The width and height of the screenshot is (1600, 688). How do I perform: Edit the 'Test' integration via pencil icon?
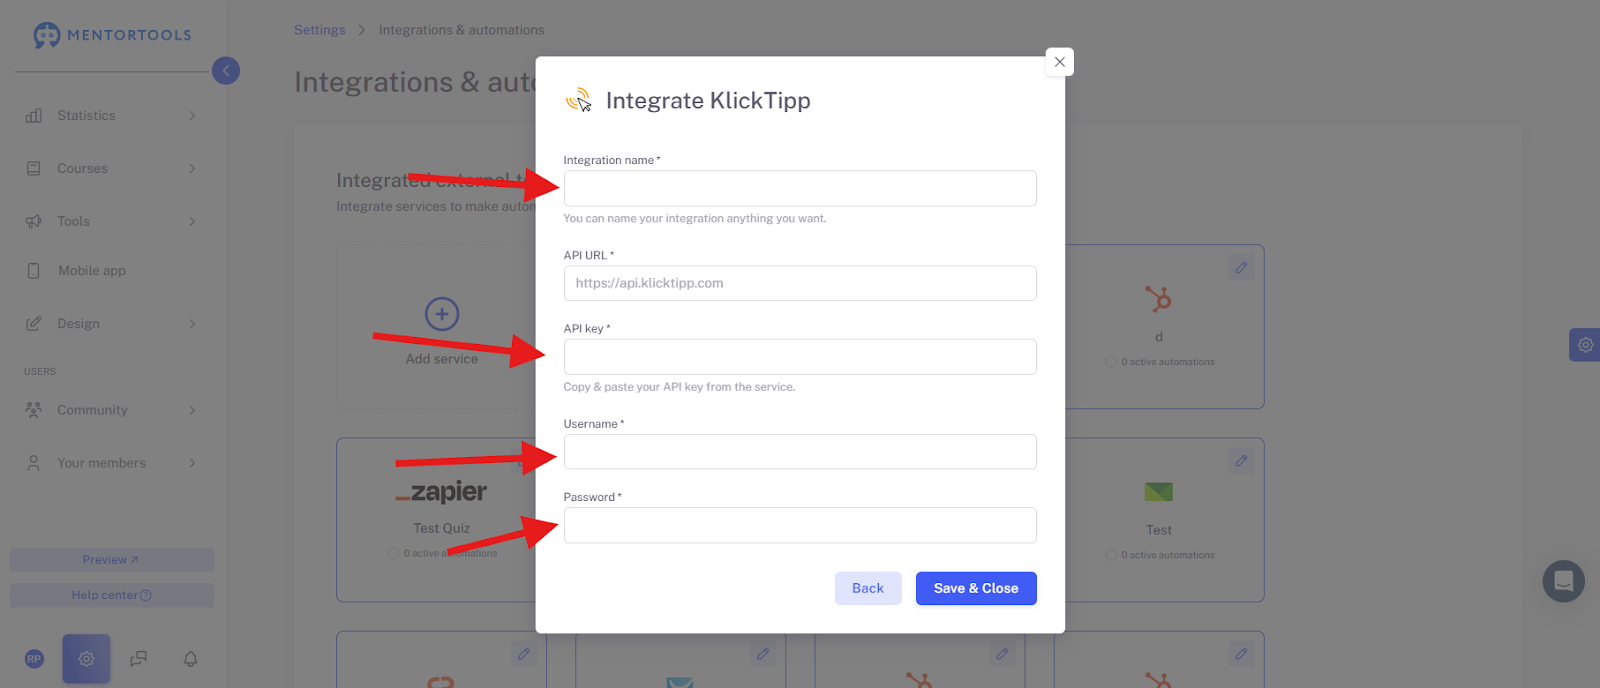click(1241, 461)
